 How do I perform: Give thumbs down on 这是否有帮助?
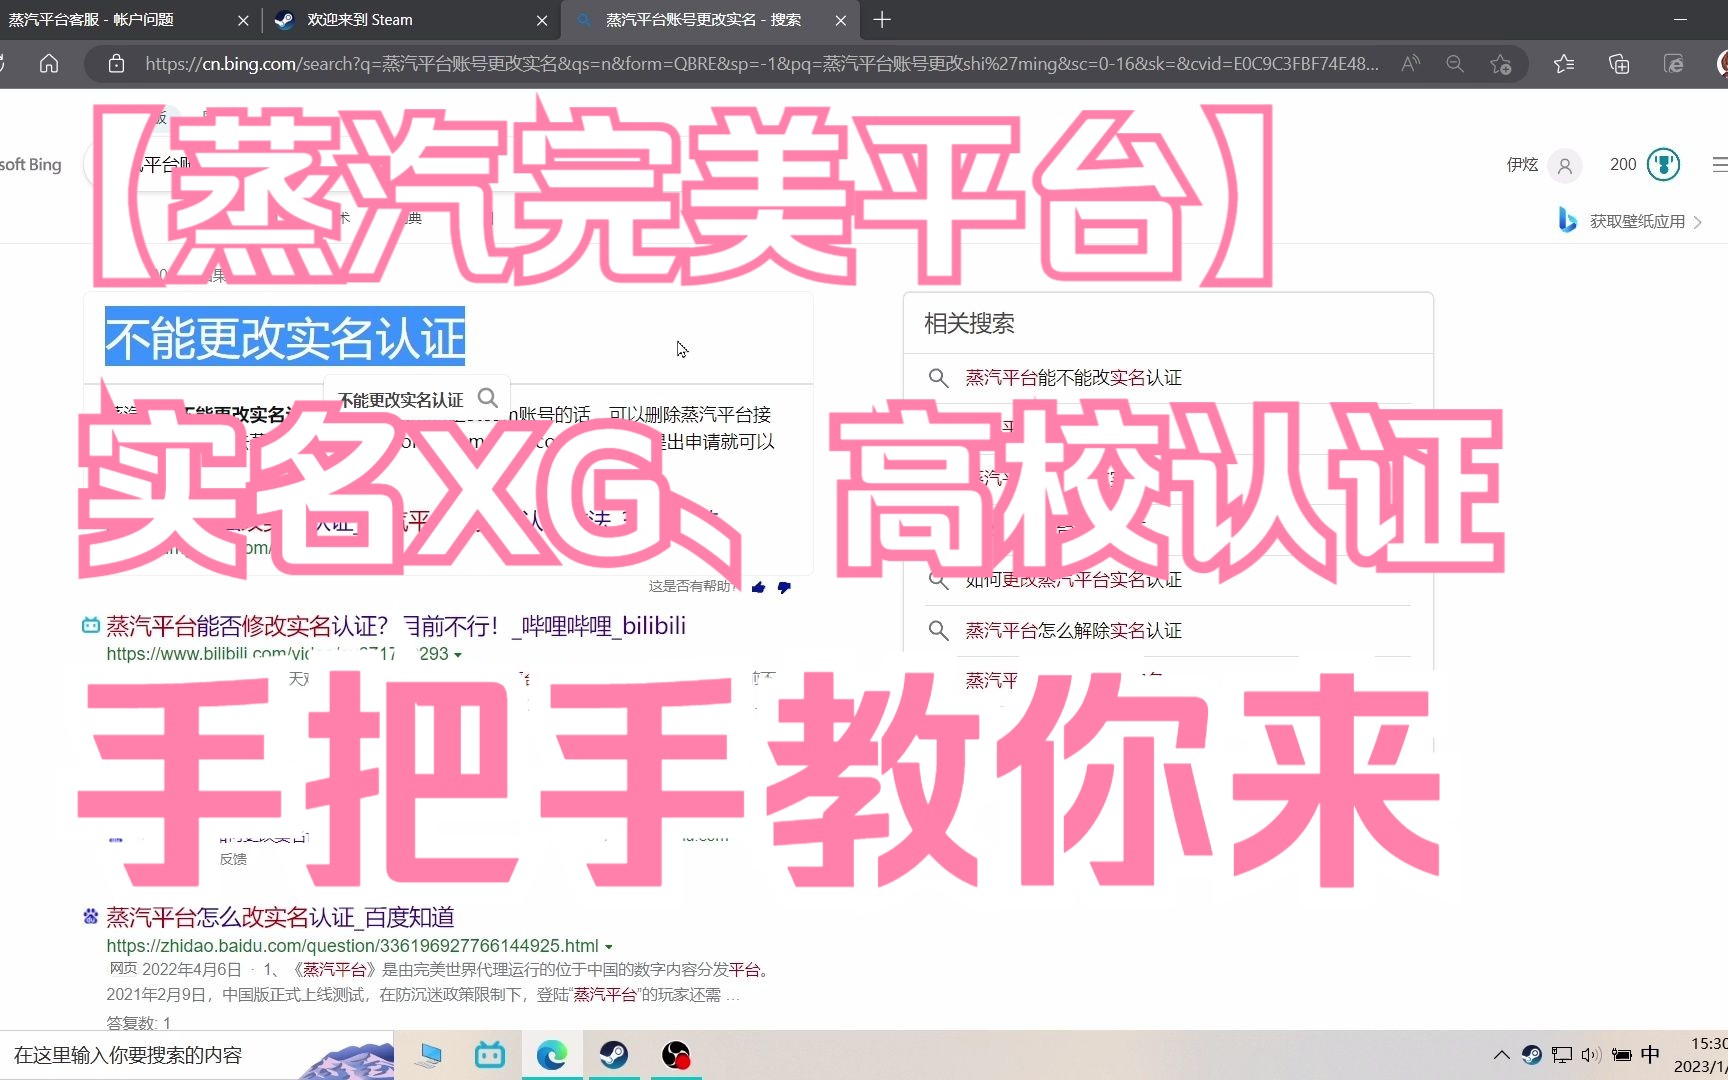click(784, 587)
